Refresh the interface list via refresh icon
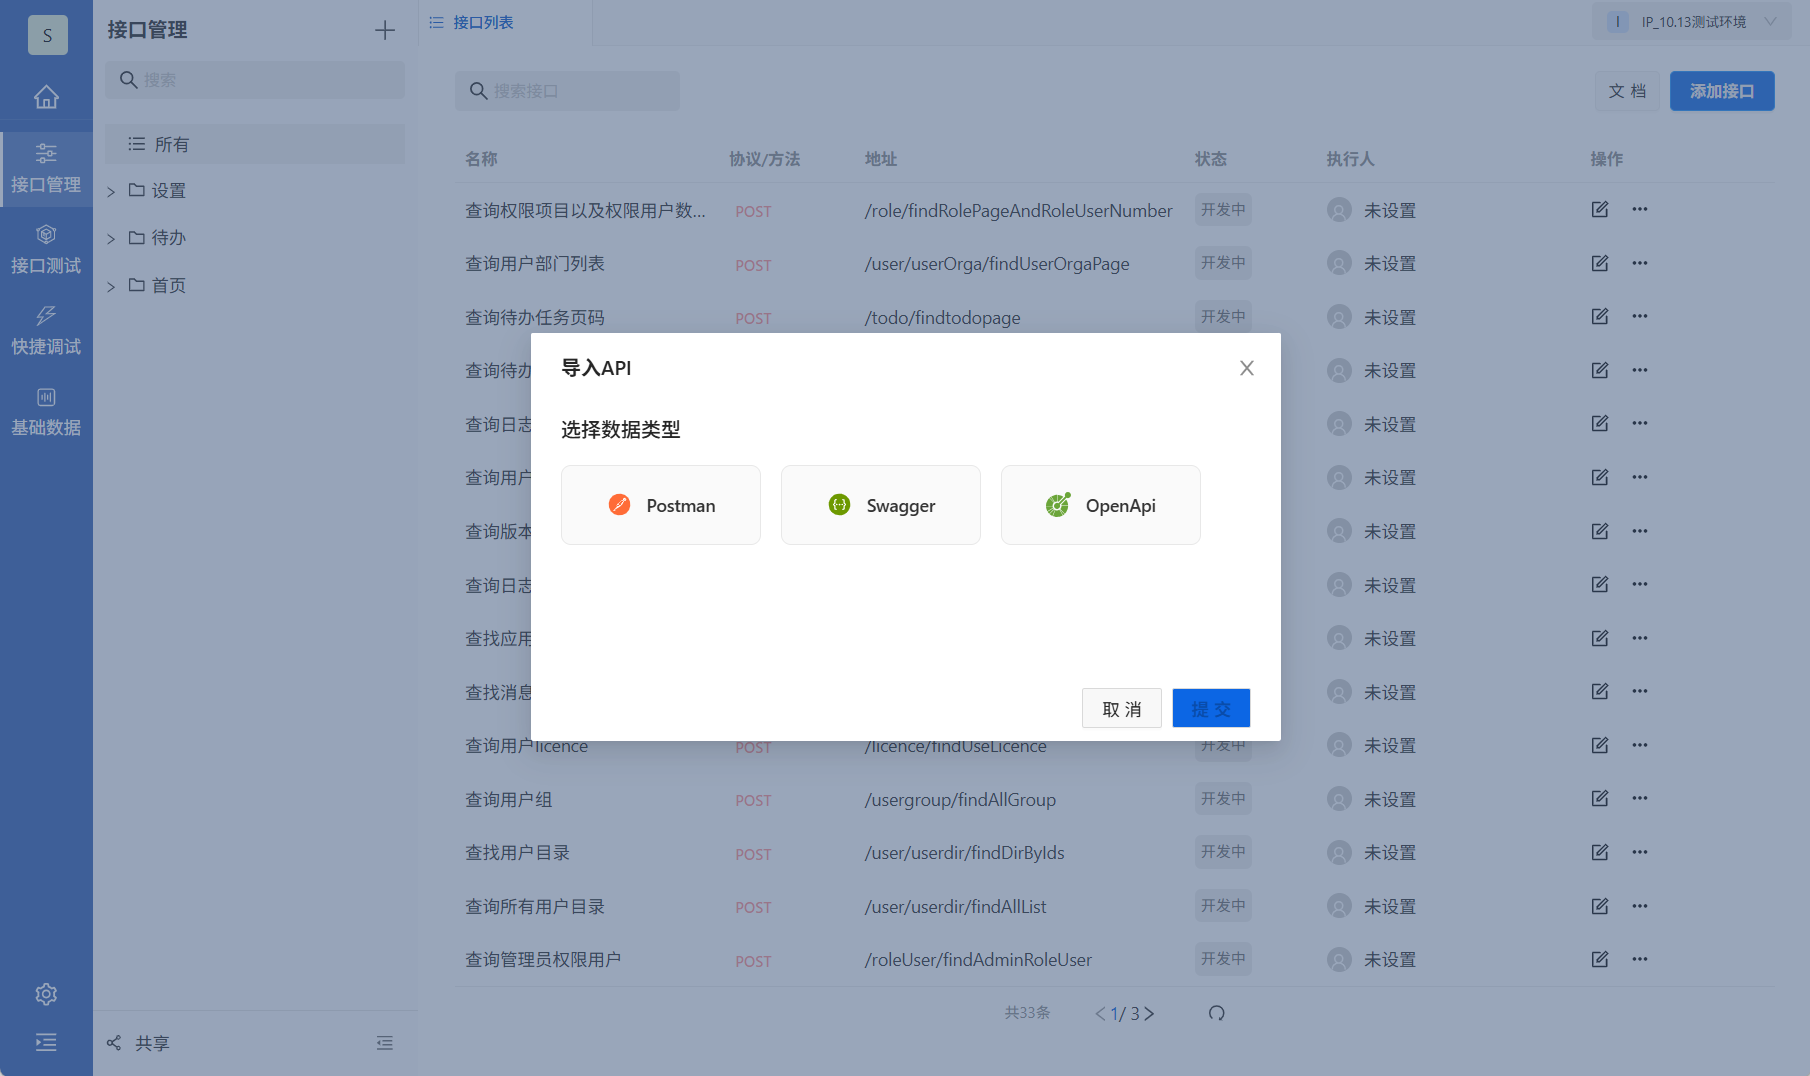The width and height of the screenshot is (1810, 1076). point(1216,1013)
